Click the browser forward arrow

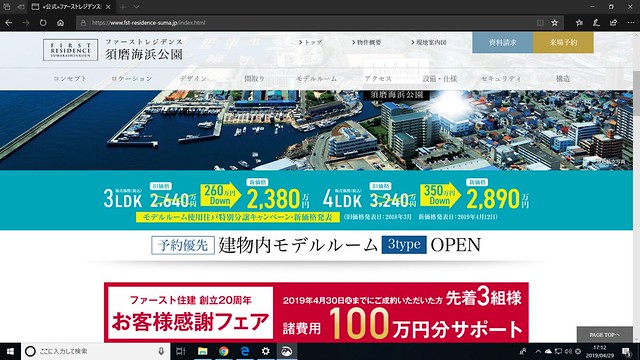click(x=26, y=23)
